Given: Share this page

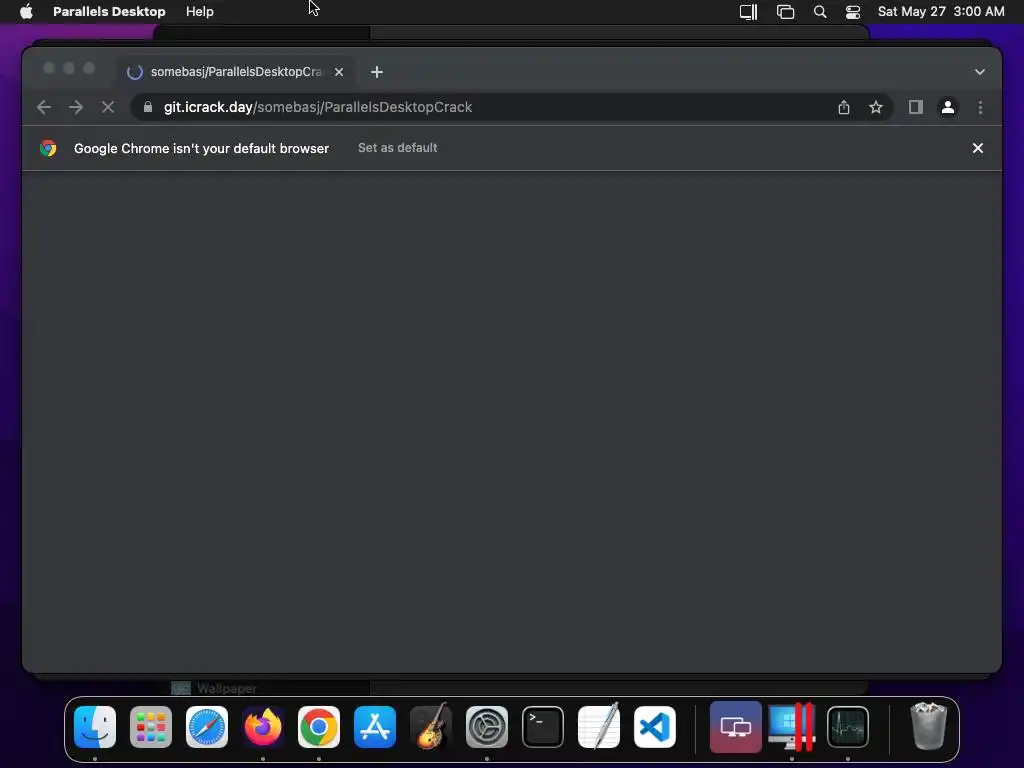Looking at the screenshot, I should pyautogui.click(x=844, y=107).
